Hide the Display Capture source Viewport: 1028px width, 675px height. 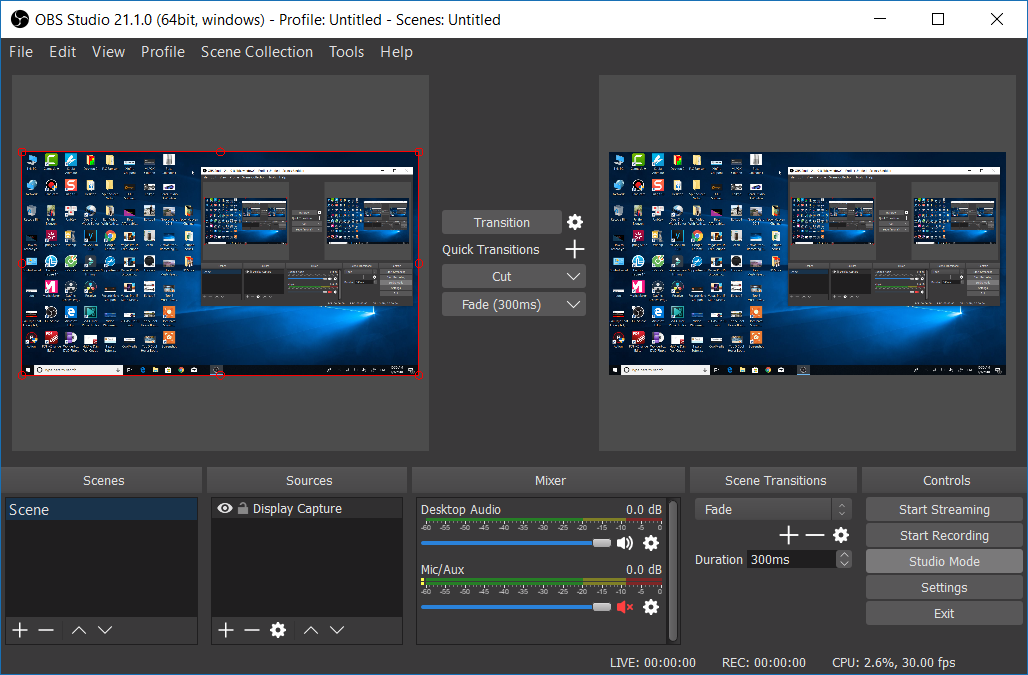click(x=225, y=507)
